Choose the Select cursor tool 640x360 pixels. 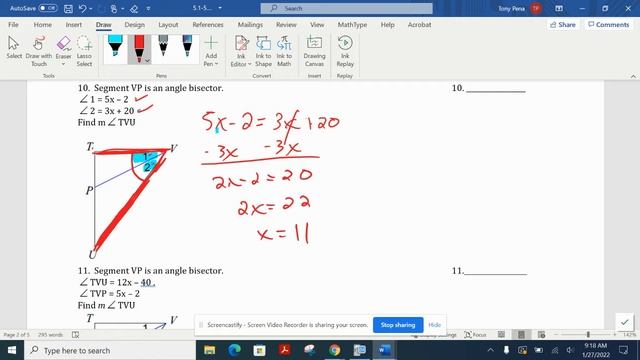point(14,48)
